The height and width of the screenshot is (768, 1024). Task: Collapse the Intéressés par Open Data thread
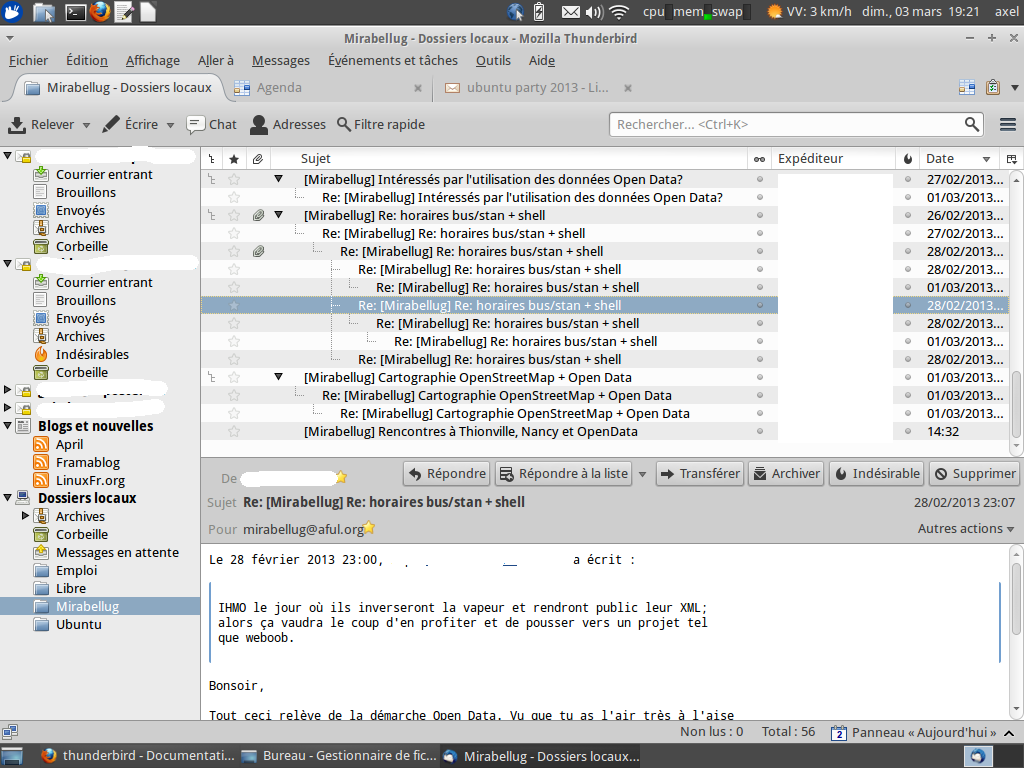[278, 178]
